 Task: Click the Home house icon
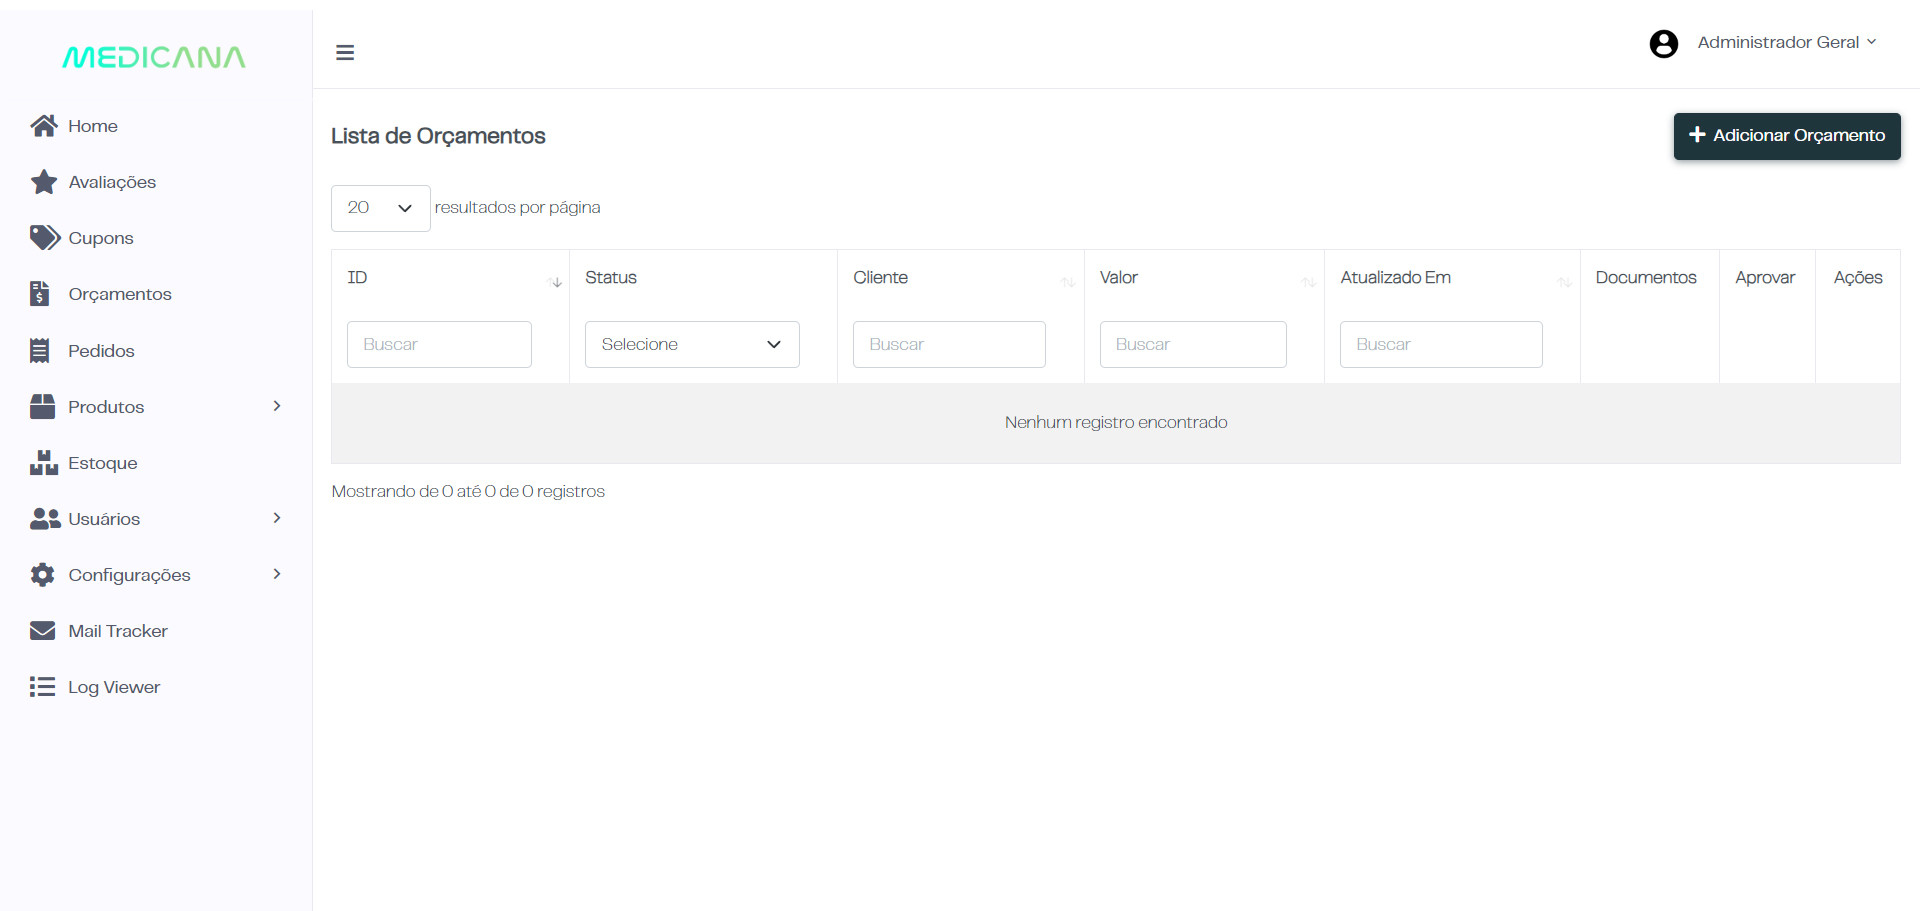click(43, 126)
